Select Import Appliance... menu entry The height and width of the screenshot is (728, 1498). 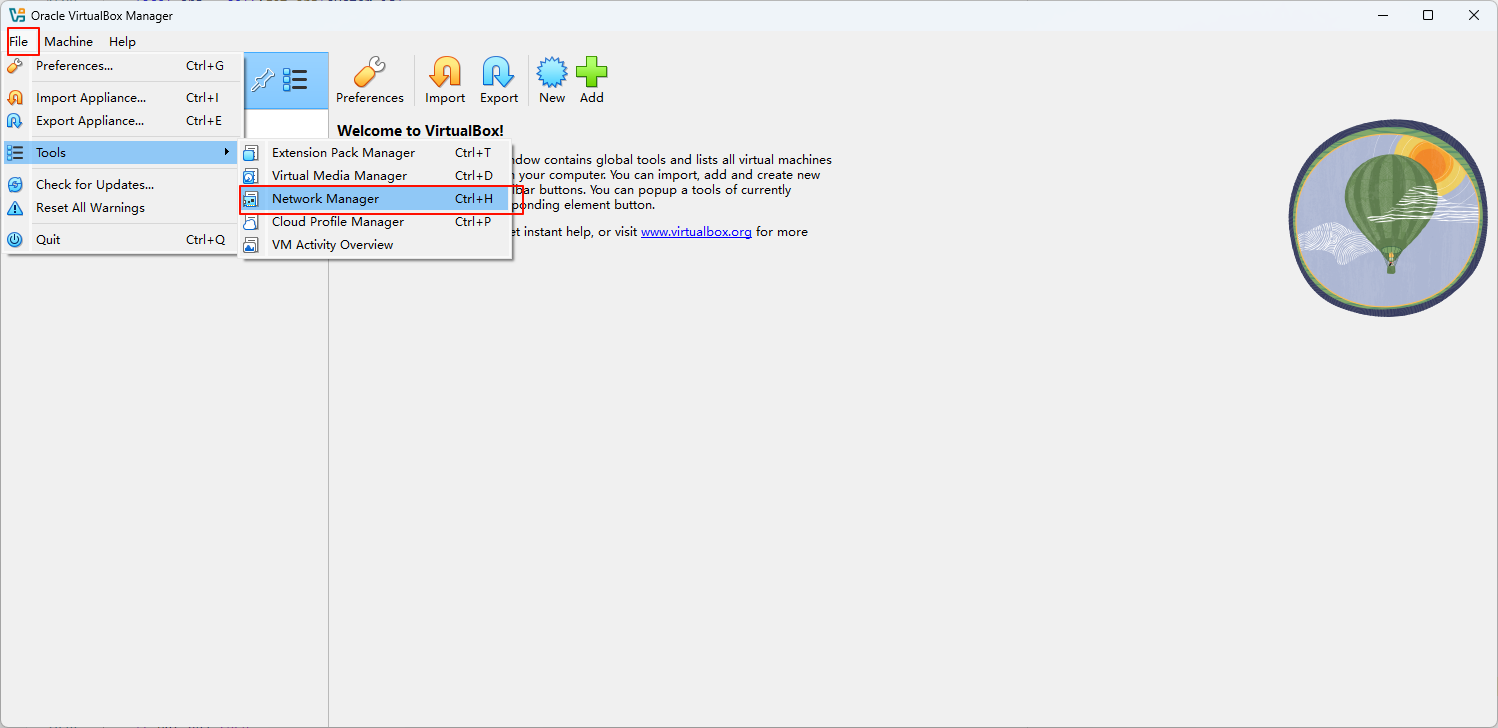tap(123, 98)
